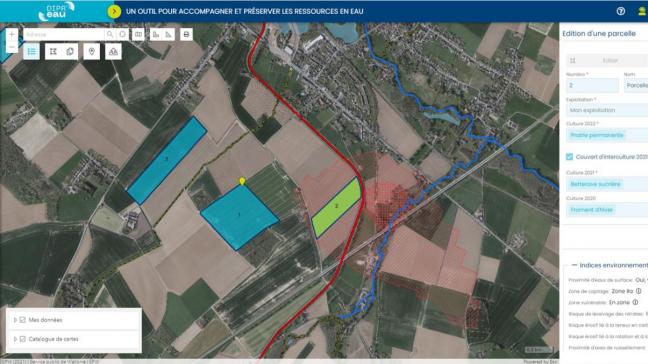Expand the Catalogue de cartes tree arrow
The image size is (648, 364).
(x=15, y=339)
